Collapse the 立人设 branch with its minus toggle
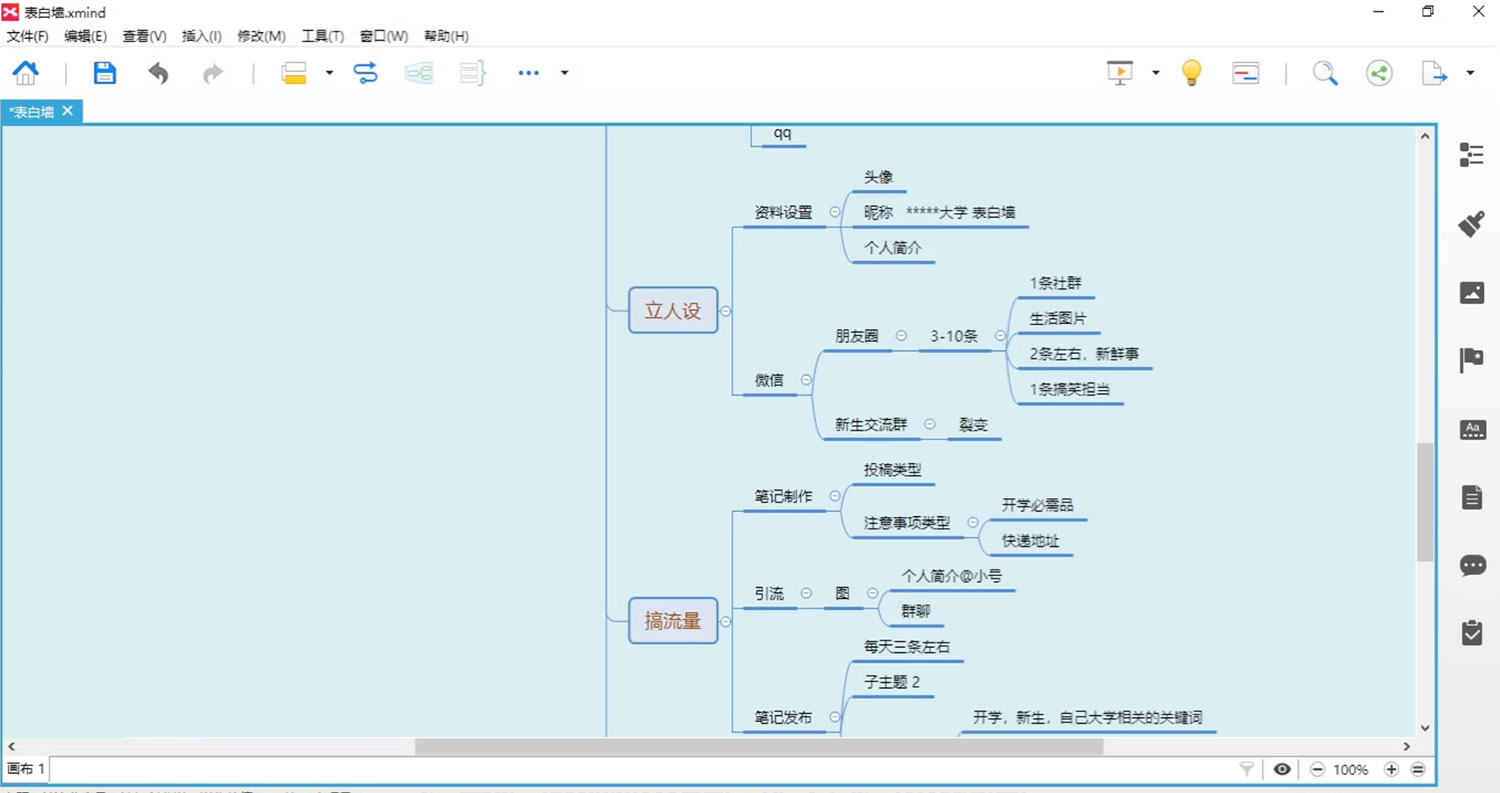The width and height of the screenshot is (1500, 793). [726, 311]
